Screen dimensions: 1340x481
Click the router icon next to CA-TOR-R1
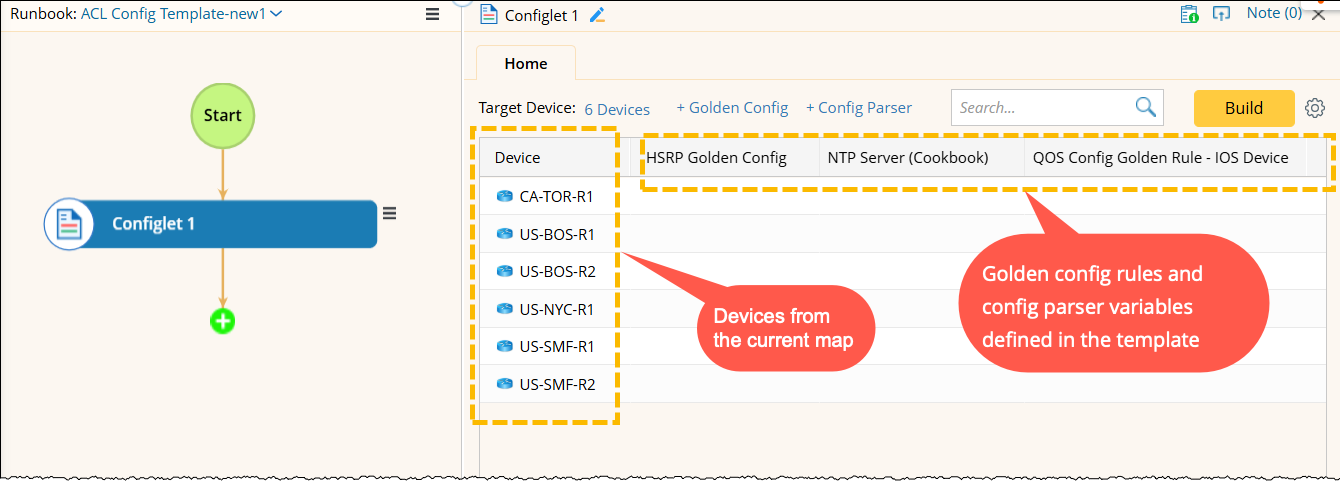pyautogui.click(x=504, y=196)
